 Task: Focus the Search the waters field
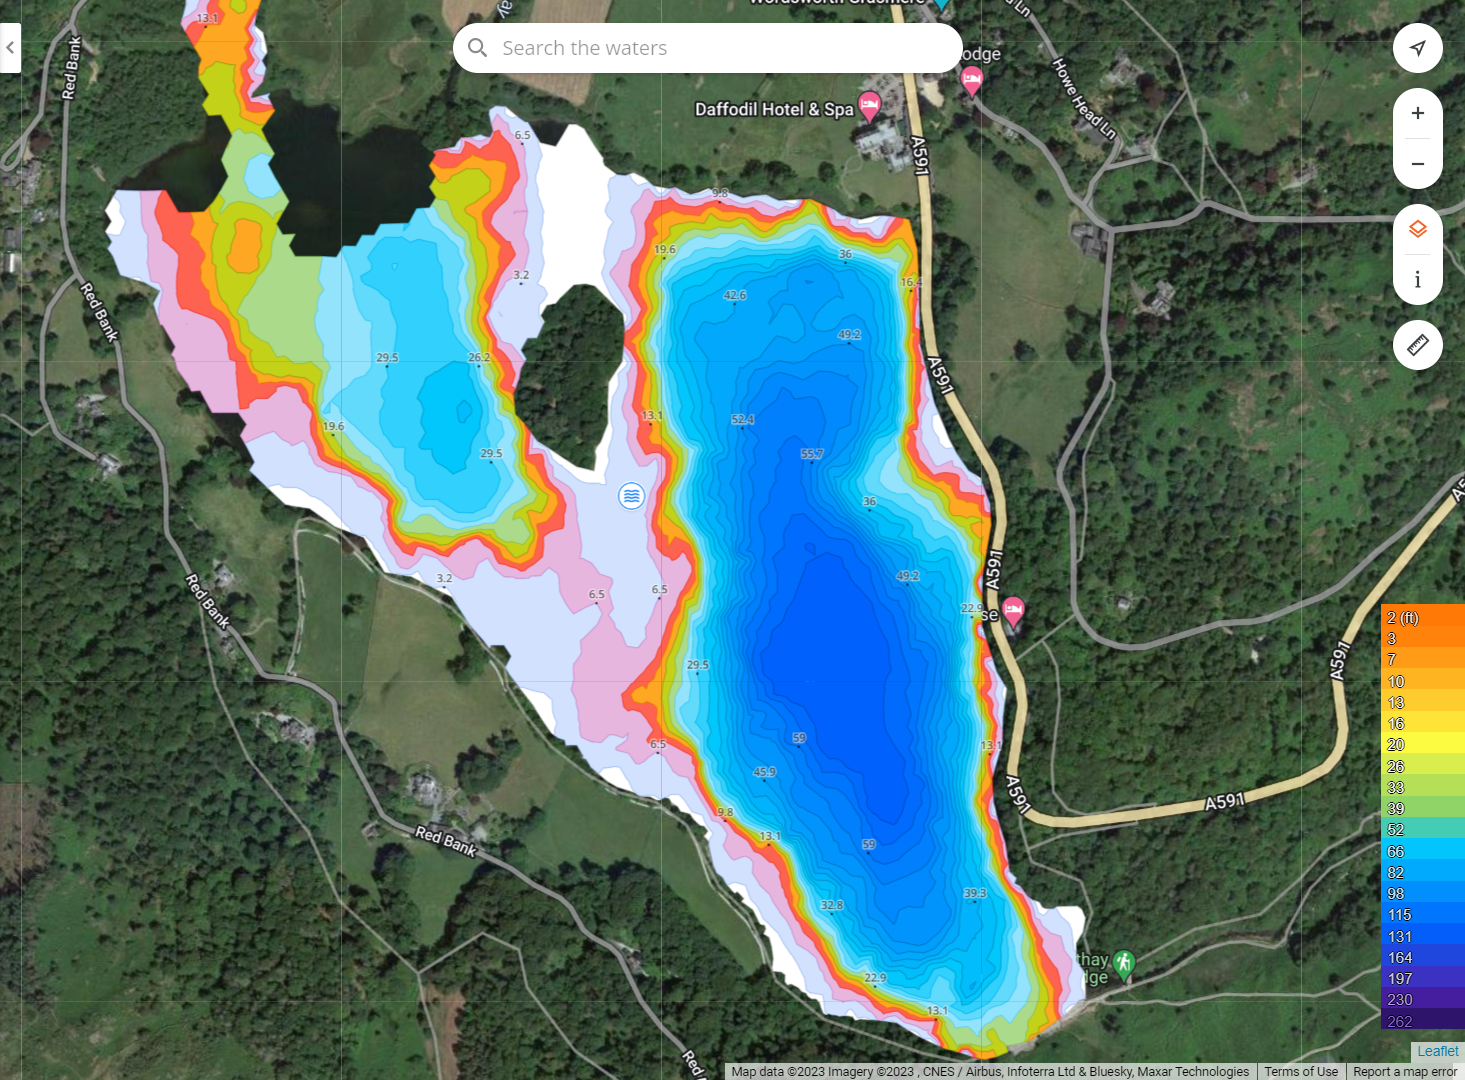(707, 48)
